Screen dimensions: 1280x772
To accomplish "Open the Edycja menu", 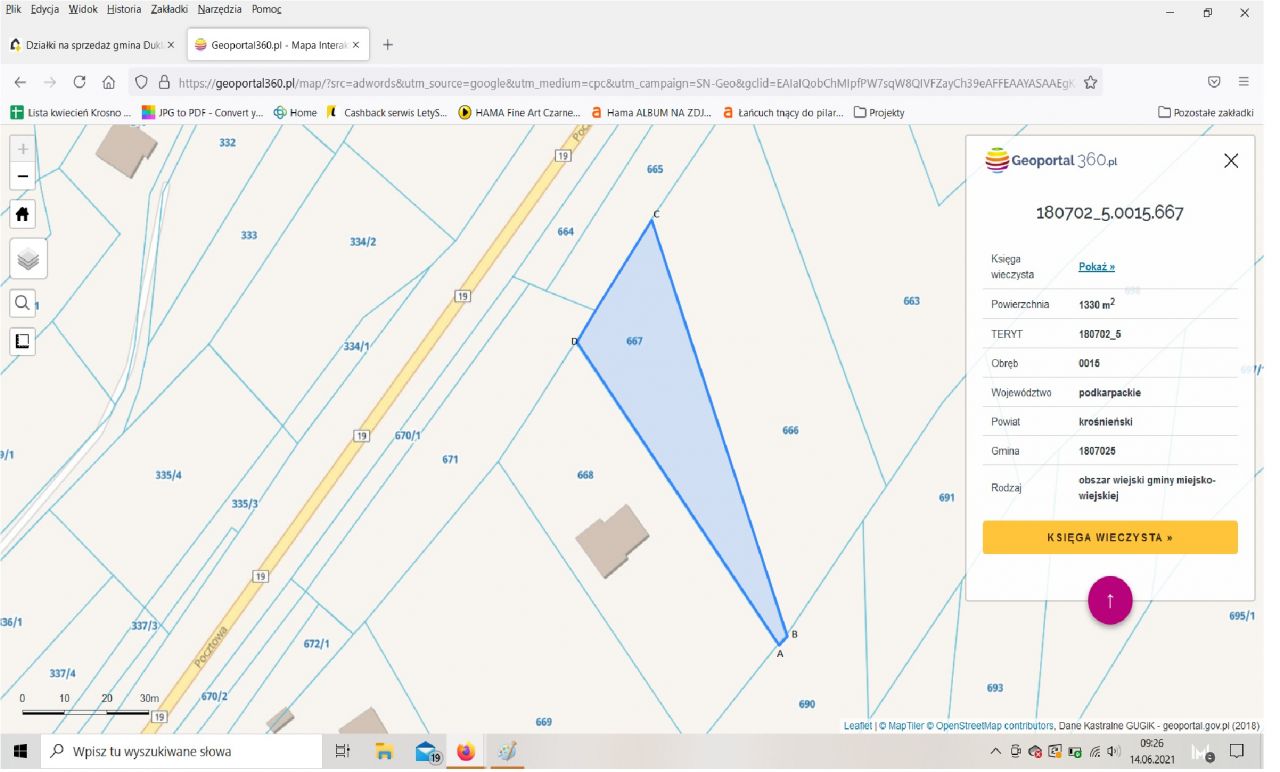I will (x=45, y=9).
